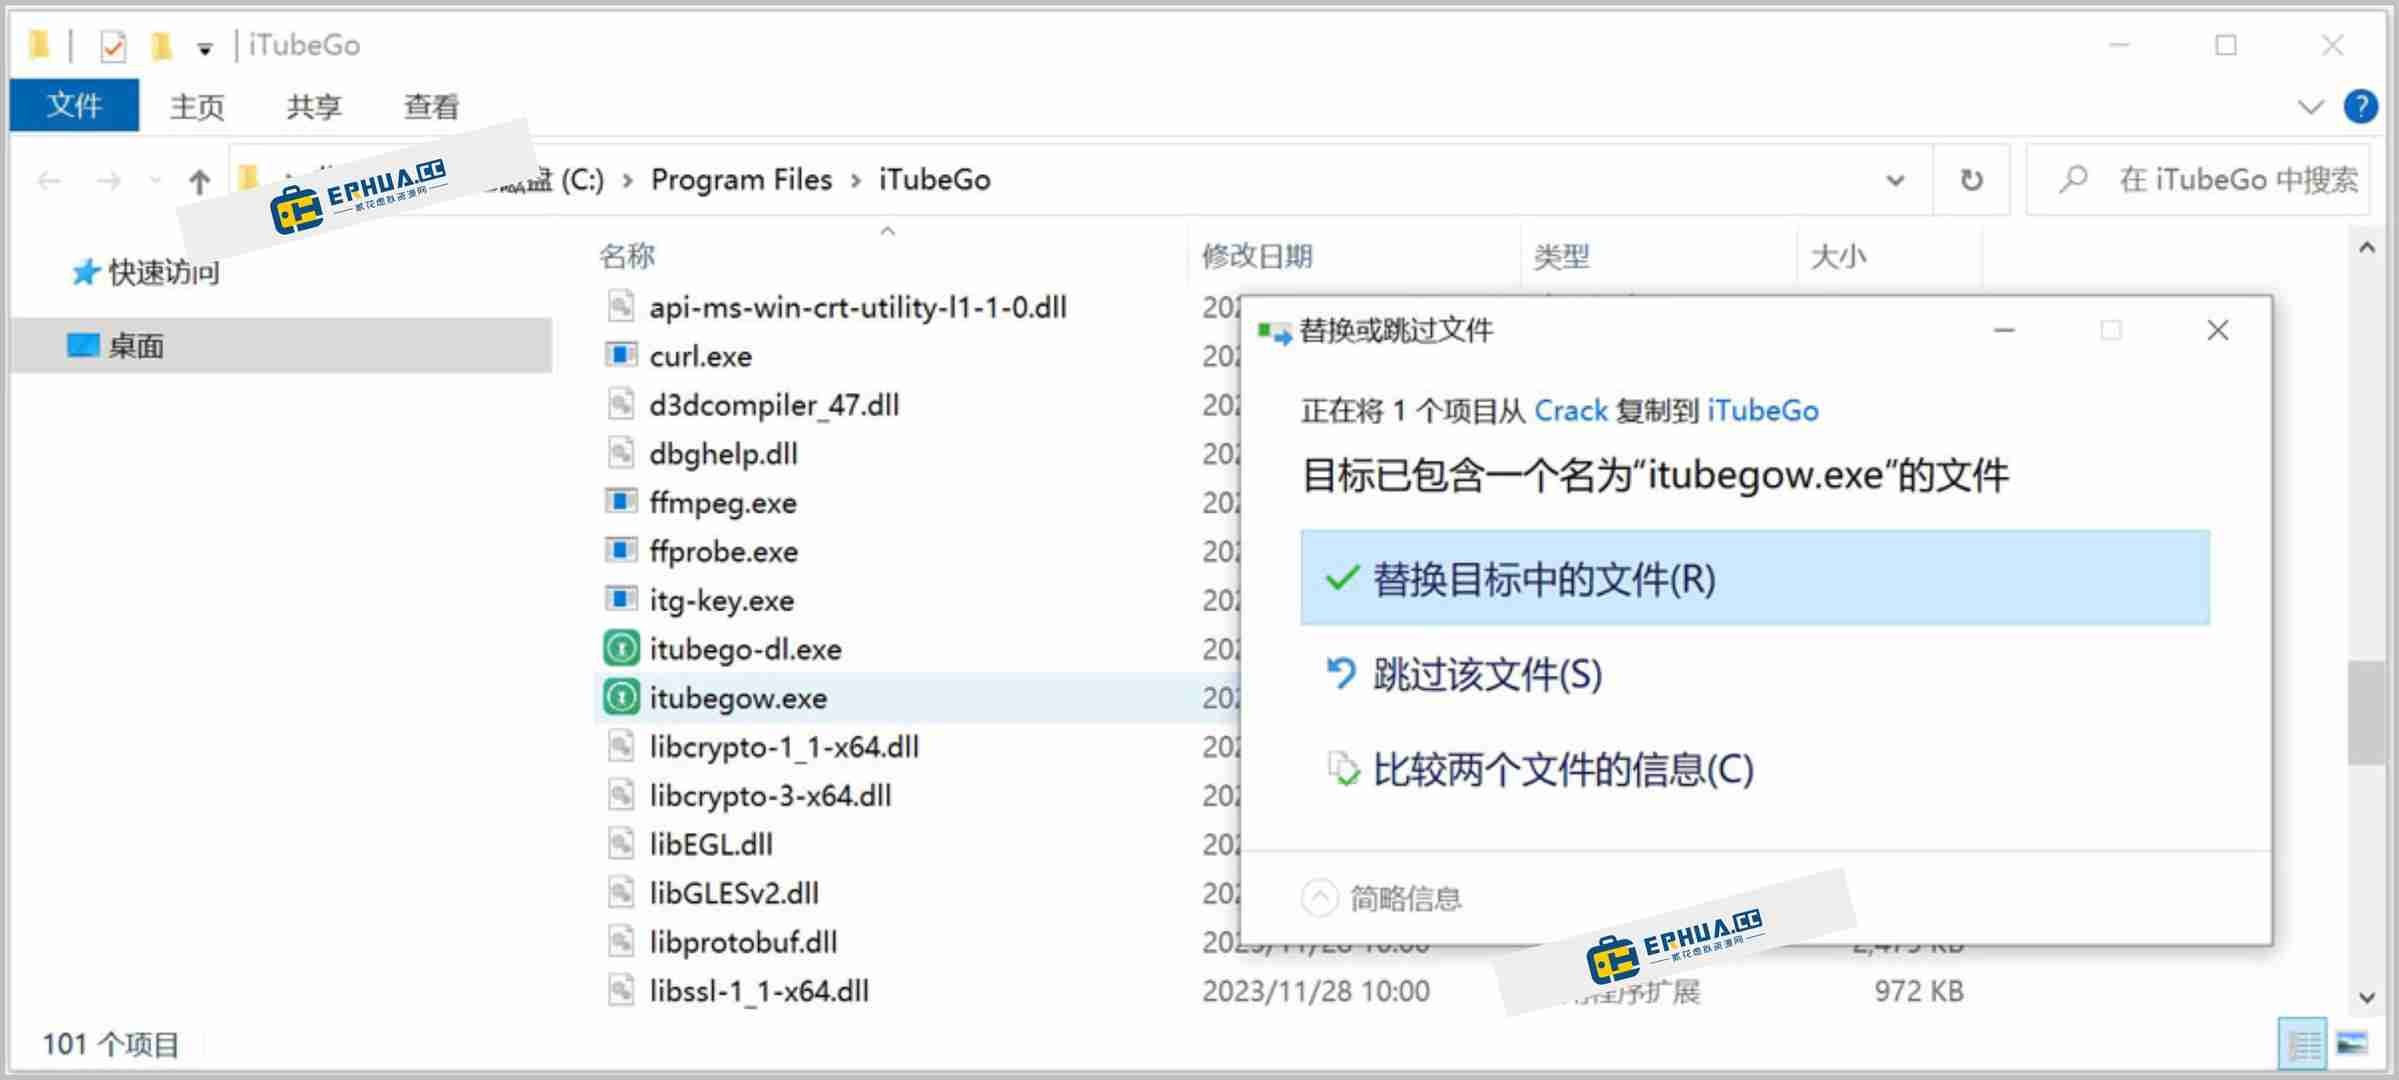
Task: Select the libEGL.dll file icon
Action: click(621, 843)
